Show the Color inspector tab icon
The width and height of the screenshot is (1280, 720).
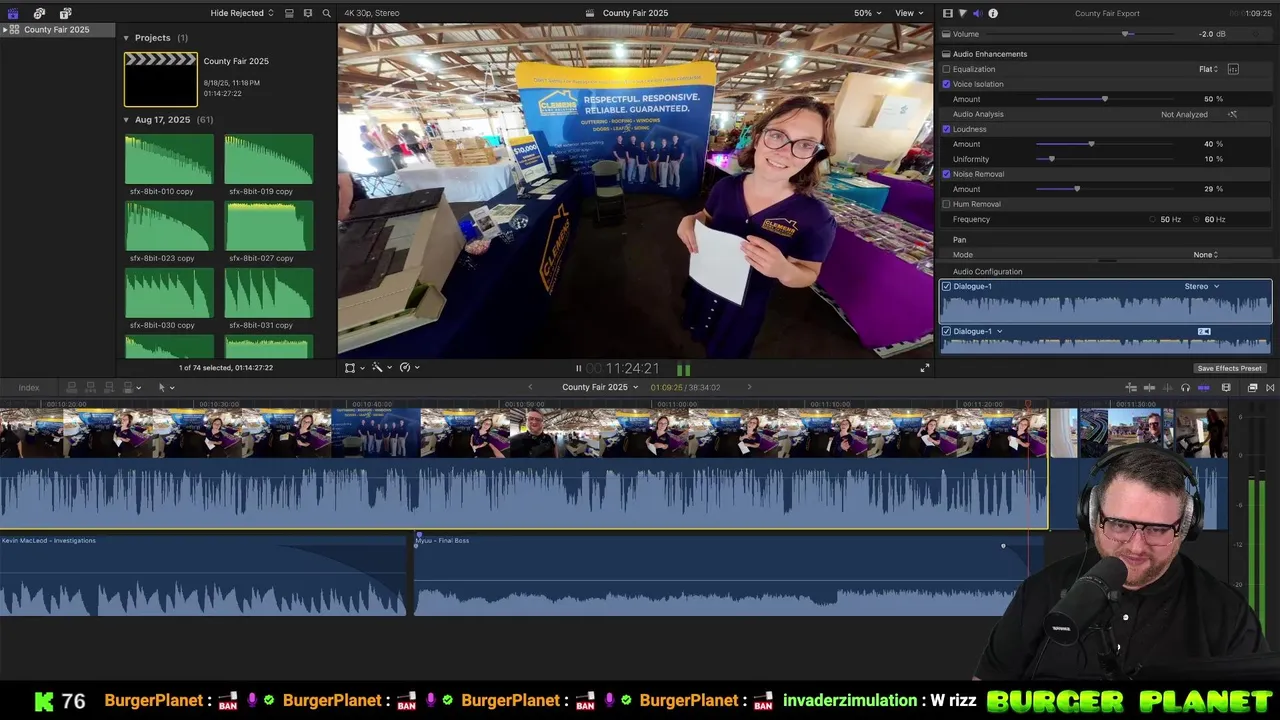point(963,13)
